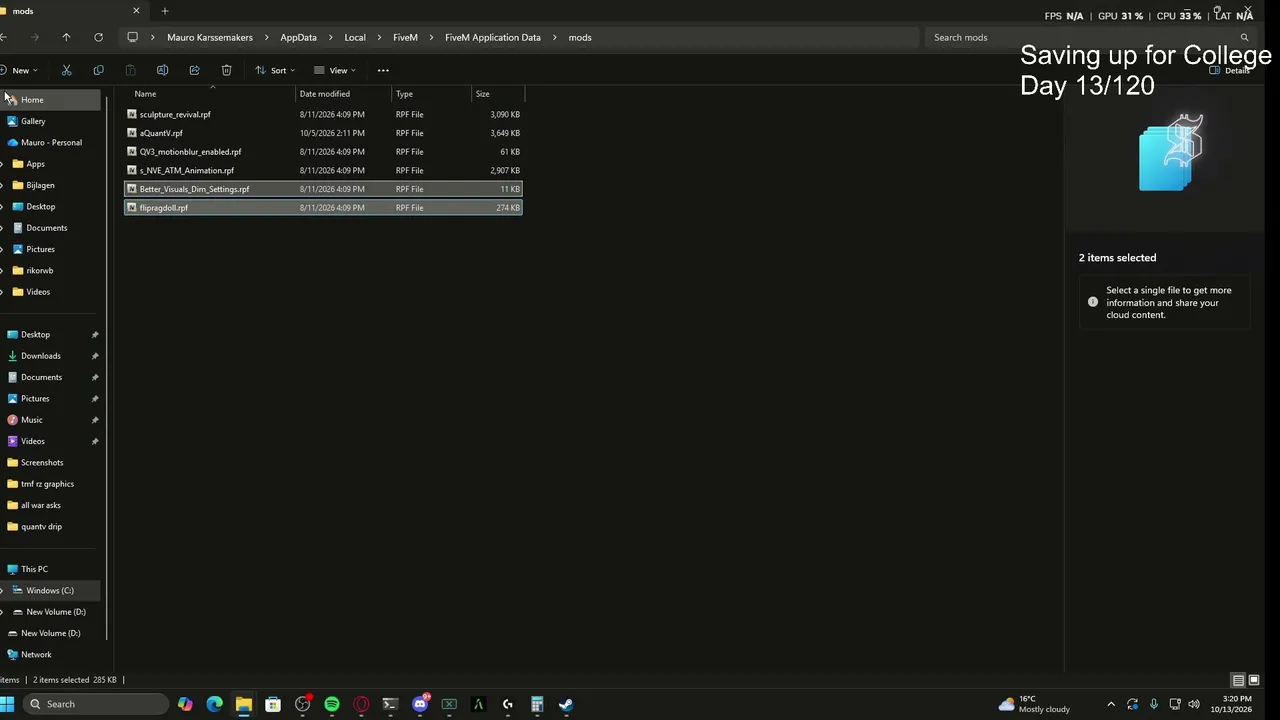
Task: Open Steam from the taskbar
Action: 566,704
